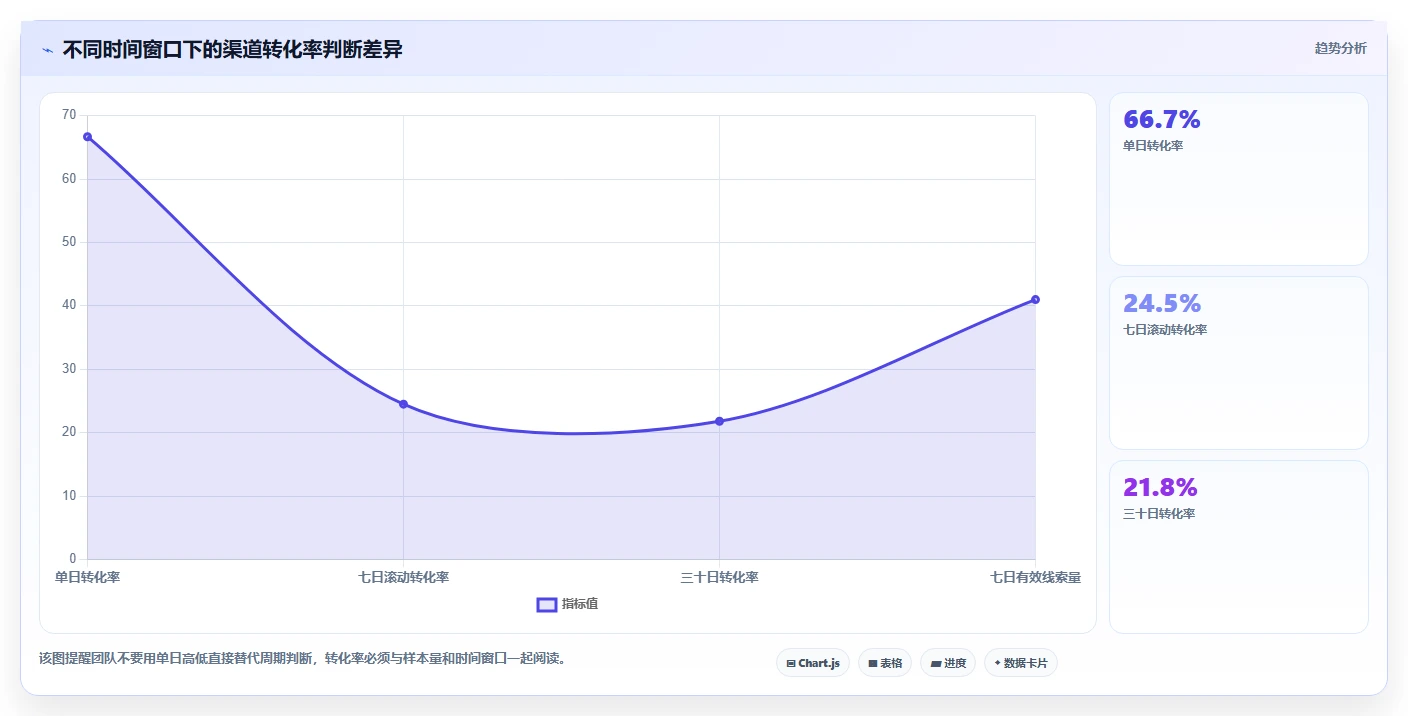Image resolution: width=1408 pixels, height=716 pixels.
Task: Click the title 不同时间窗口下的渠道转化率判断差异
Action: coord(232,49)
